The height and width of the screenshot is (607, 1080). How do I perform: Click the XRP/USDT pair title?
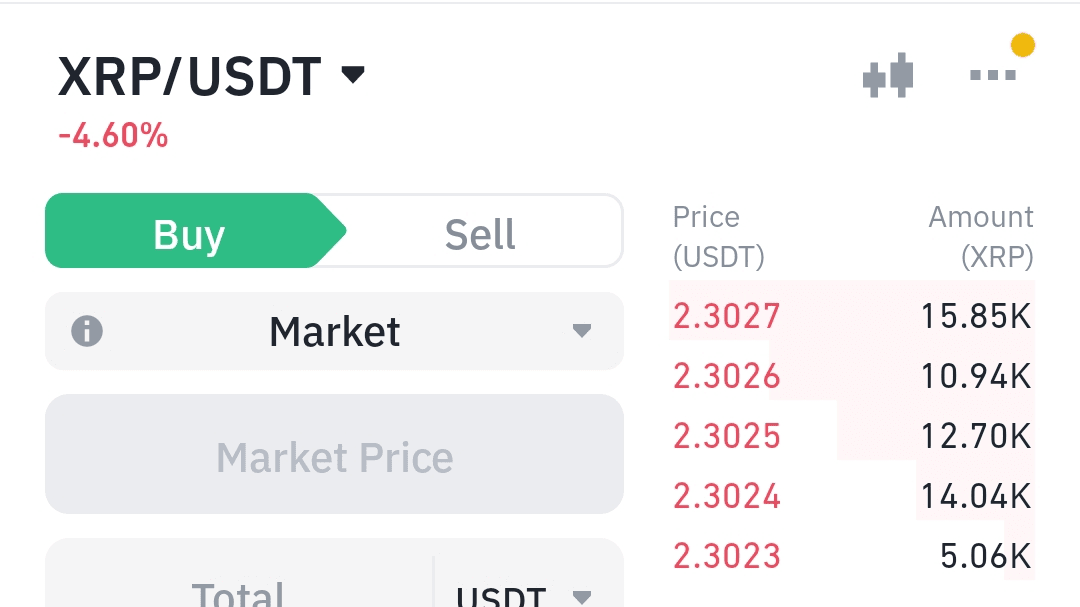coord(190,77)
